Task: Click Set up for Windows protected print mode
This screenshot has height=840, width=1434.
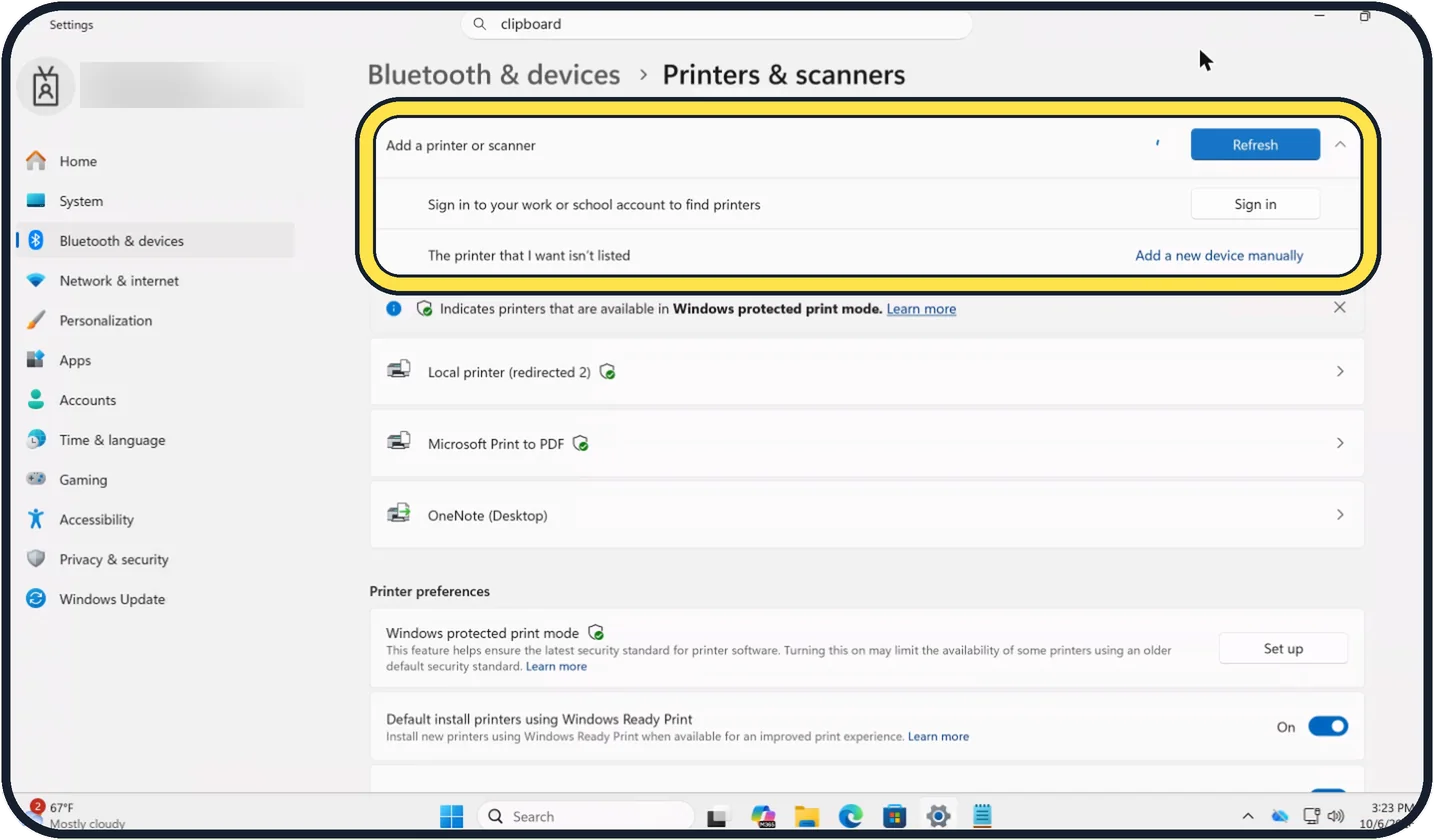Action: tap(1283, 648)
